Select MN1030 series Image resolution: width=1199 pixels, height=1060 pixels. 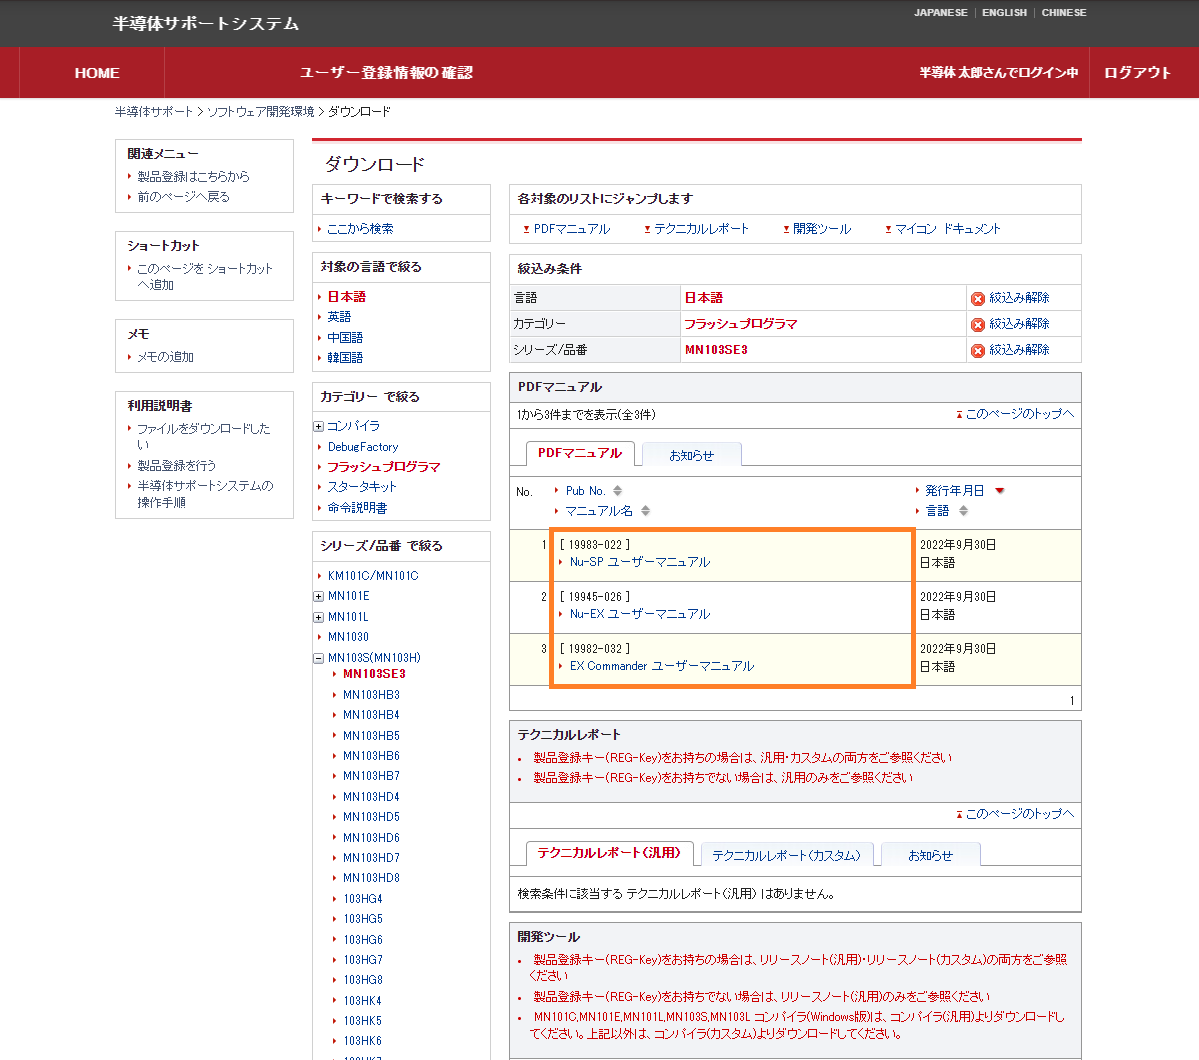(x=348, y=637)
